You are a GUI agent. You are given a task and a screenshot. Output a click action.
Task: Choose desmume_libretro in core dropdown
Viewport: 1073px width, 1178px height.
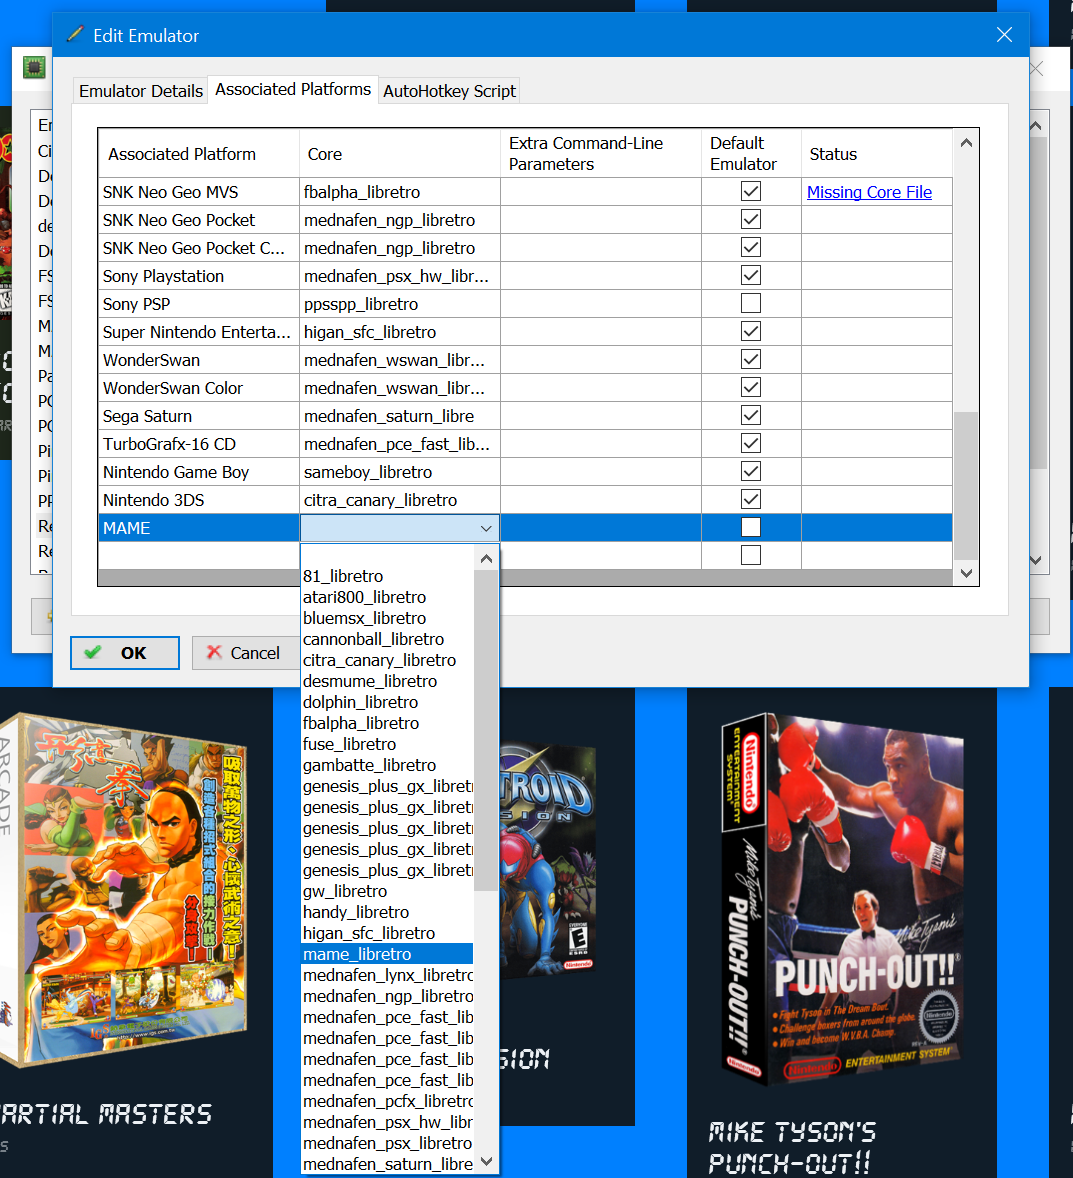(x=386, y=681)
